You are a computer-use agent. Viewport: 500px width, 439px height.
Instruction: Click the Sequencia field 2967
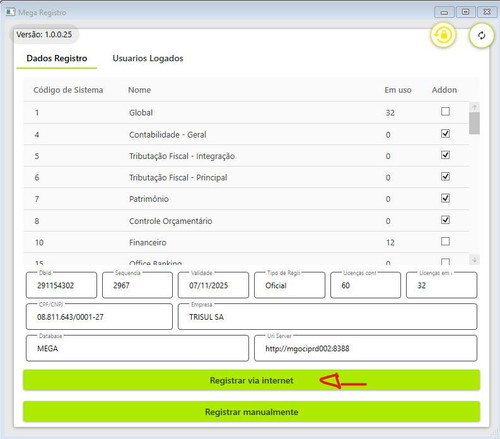tap(137, 285)
